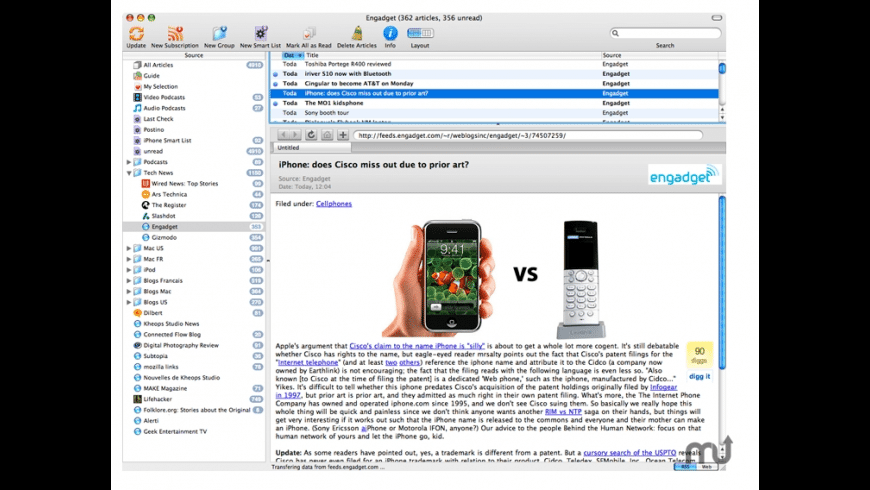
Task: Click the feed URL address field
Action: (x=528, y=135)
